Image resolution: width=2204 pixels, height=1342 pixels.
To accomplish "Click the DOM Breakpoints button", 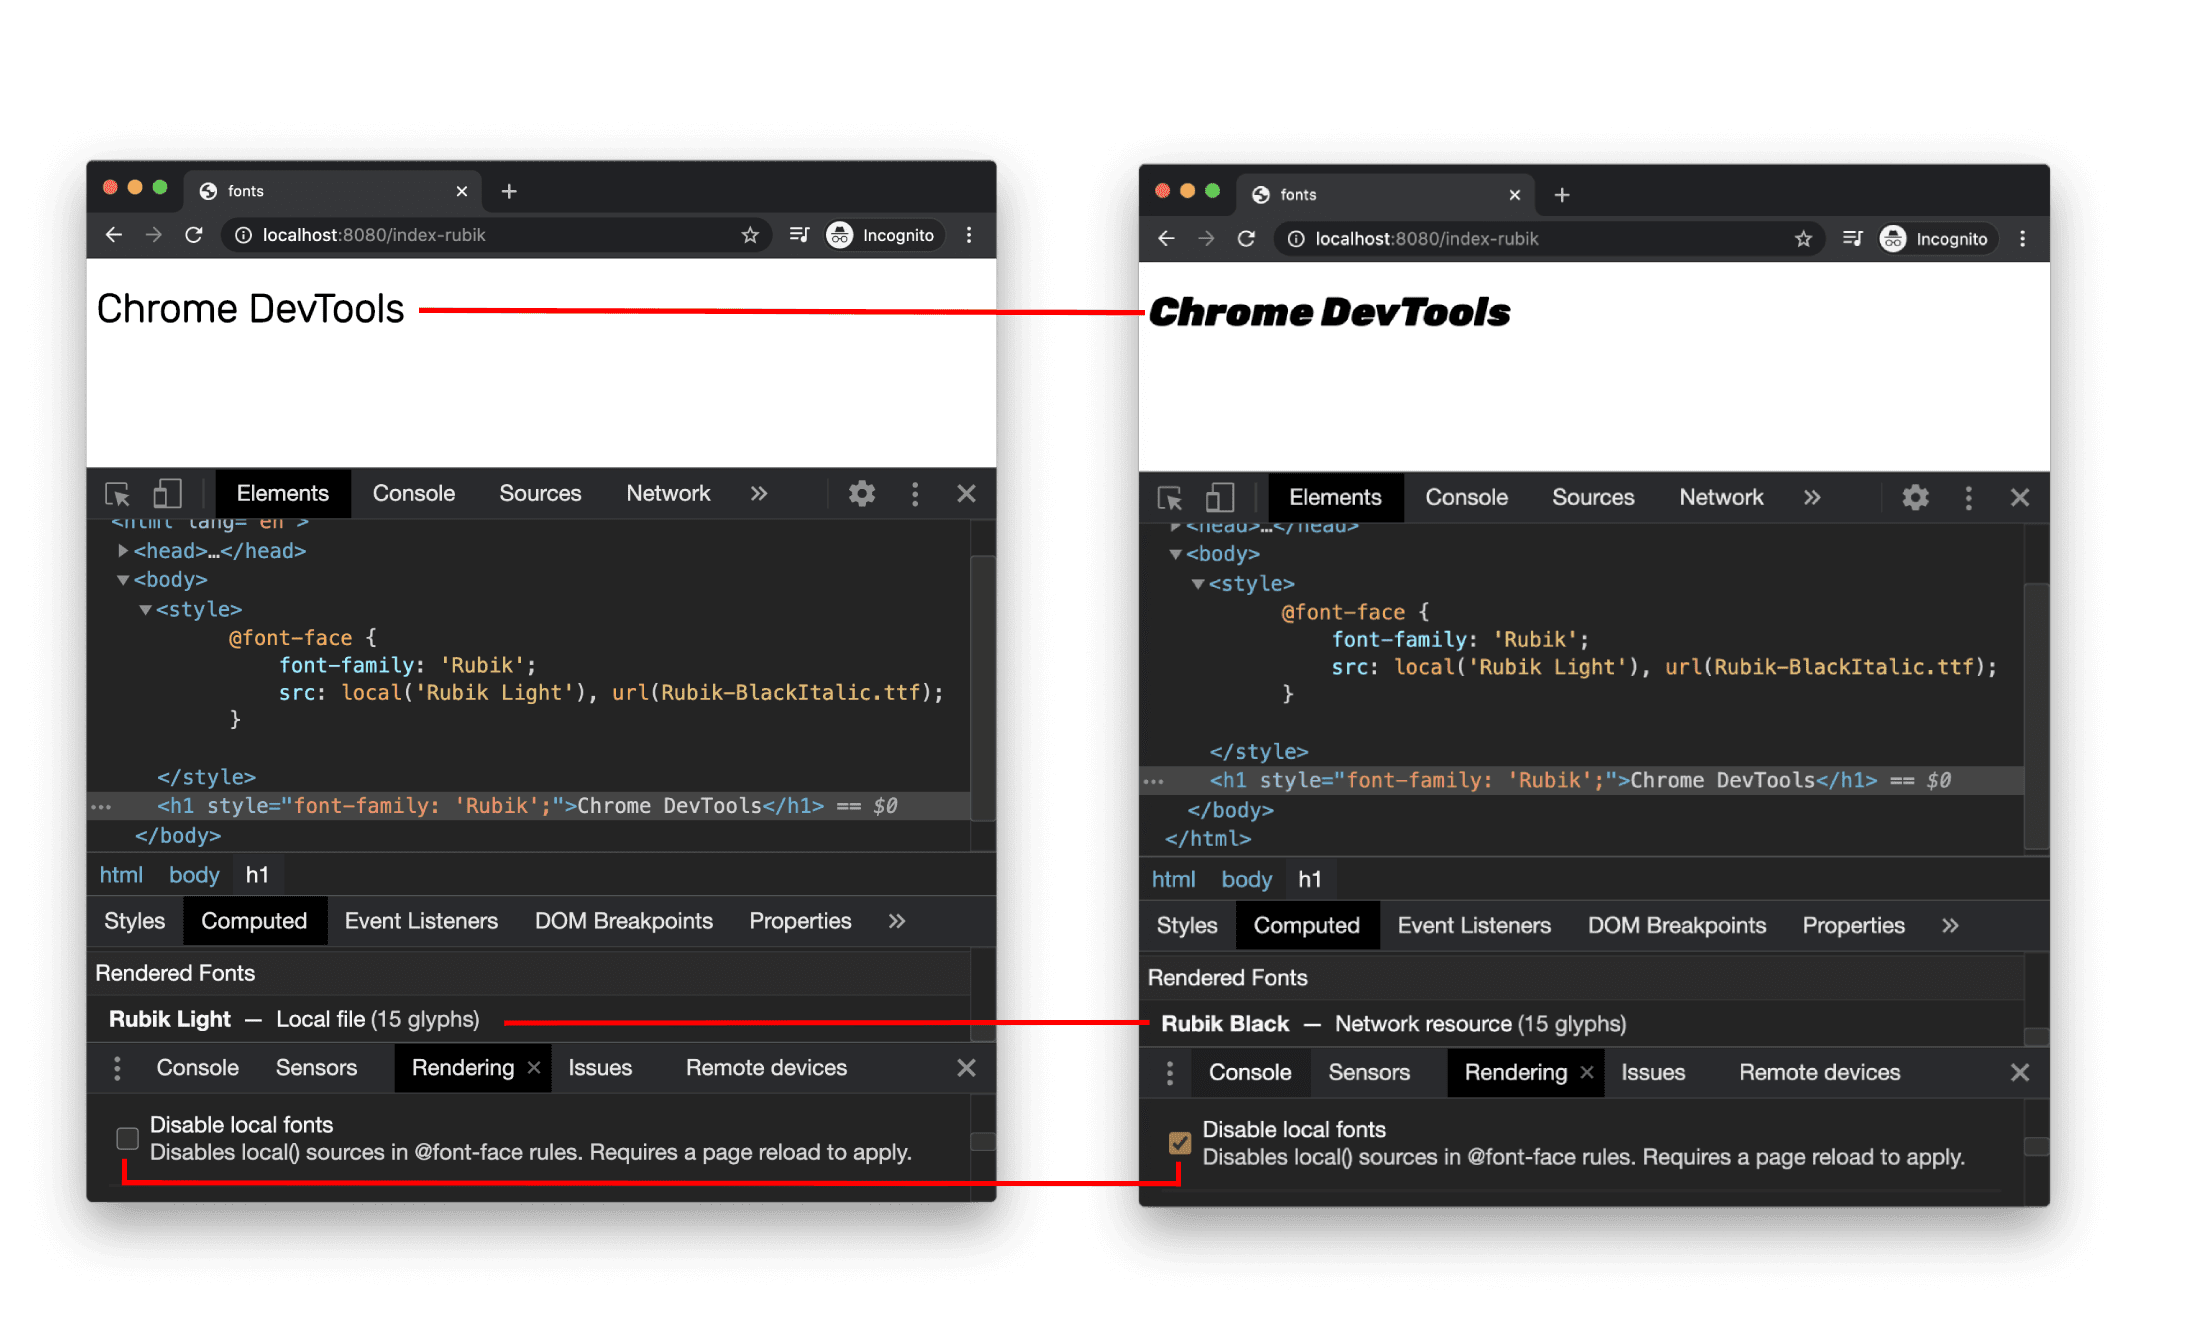I will click(x=622, y=925).
